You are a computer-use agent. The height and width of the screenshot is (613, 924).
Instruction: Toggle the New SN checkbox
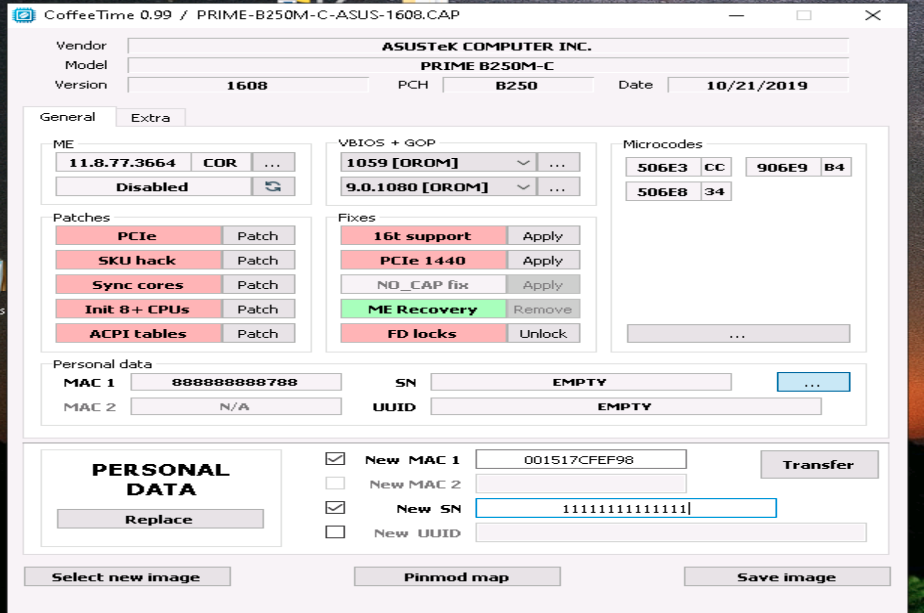335,507
